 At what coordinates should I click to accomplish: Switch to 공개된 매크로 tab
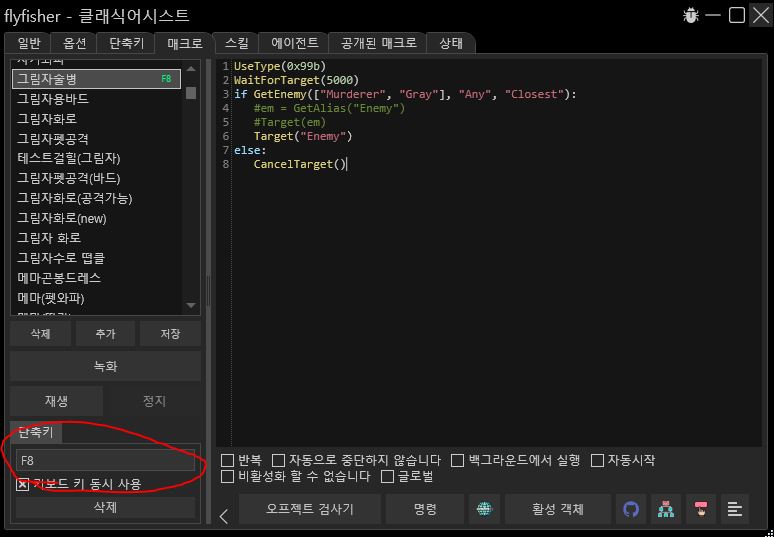pyautogui.click(x=378, y=43)
